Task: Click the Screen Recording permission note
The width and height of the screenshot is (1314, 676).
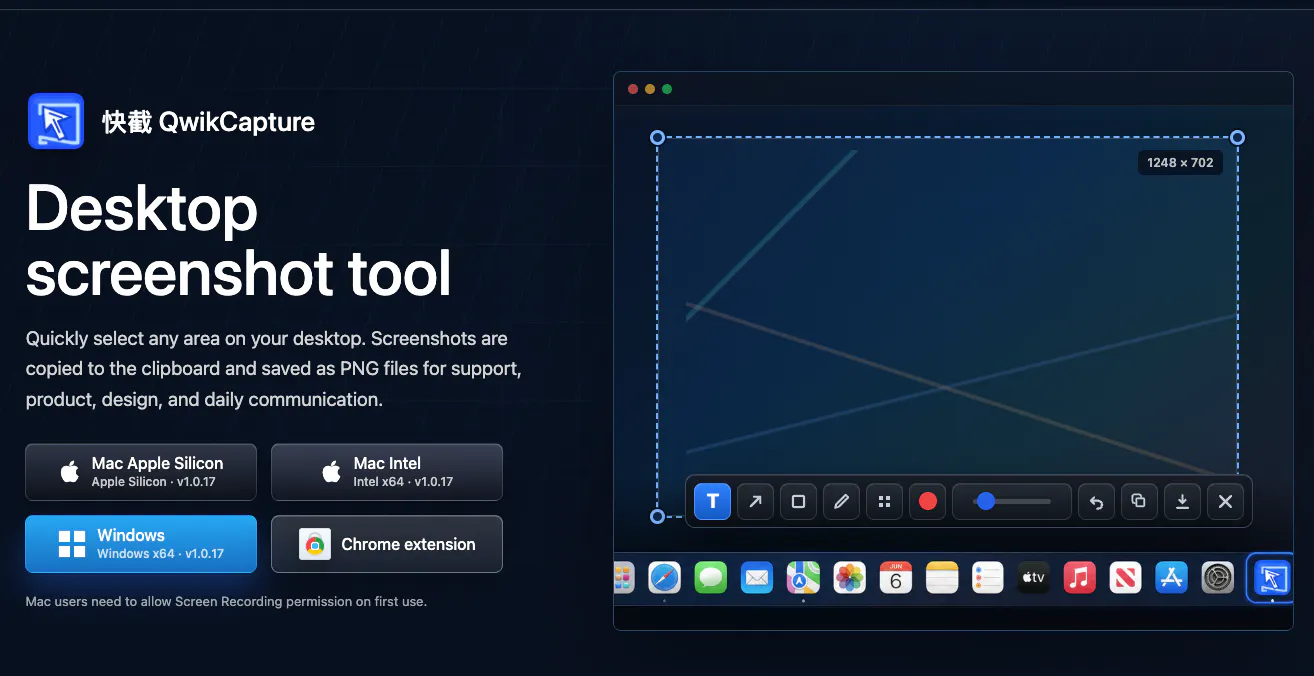Action: (226, 602)
